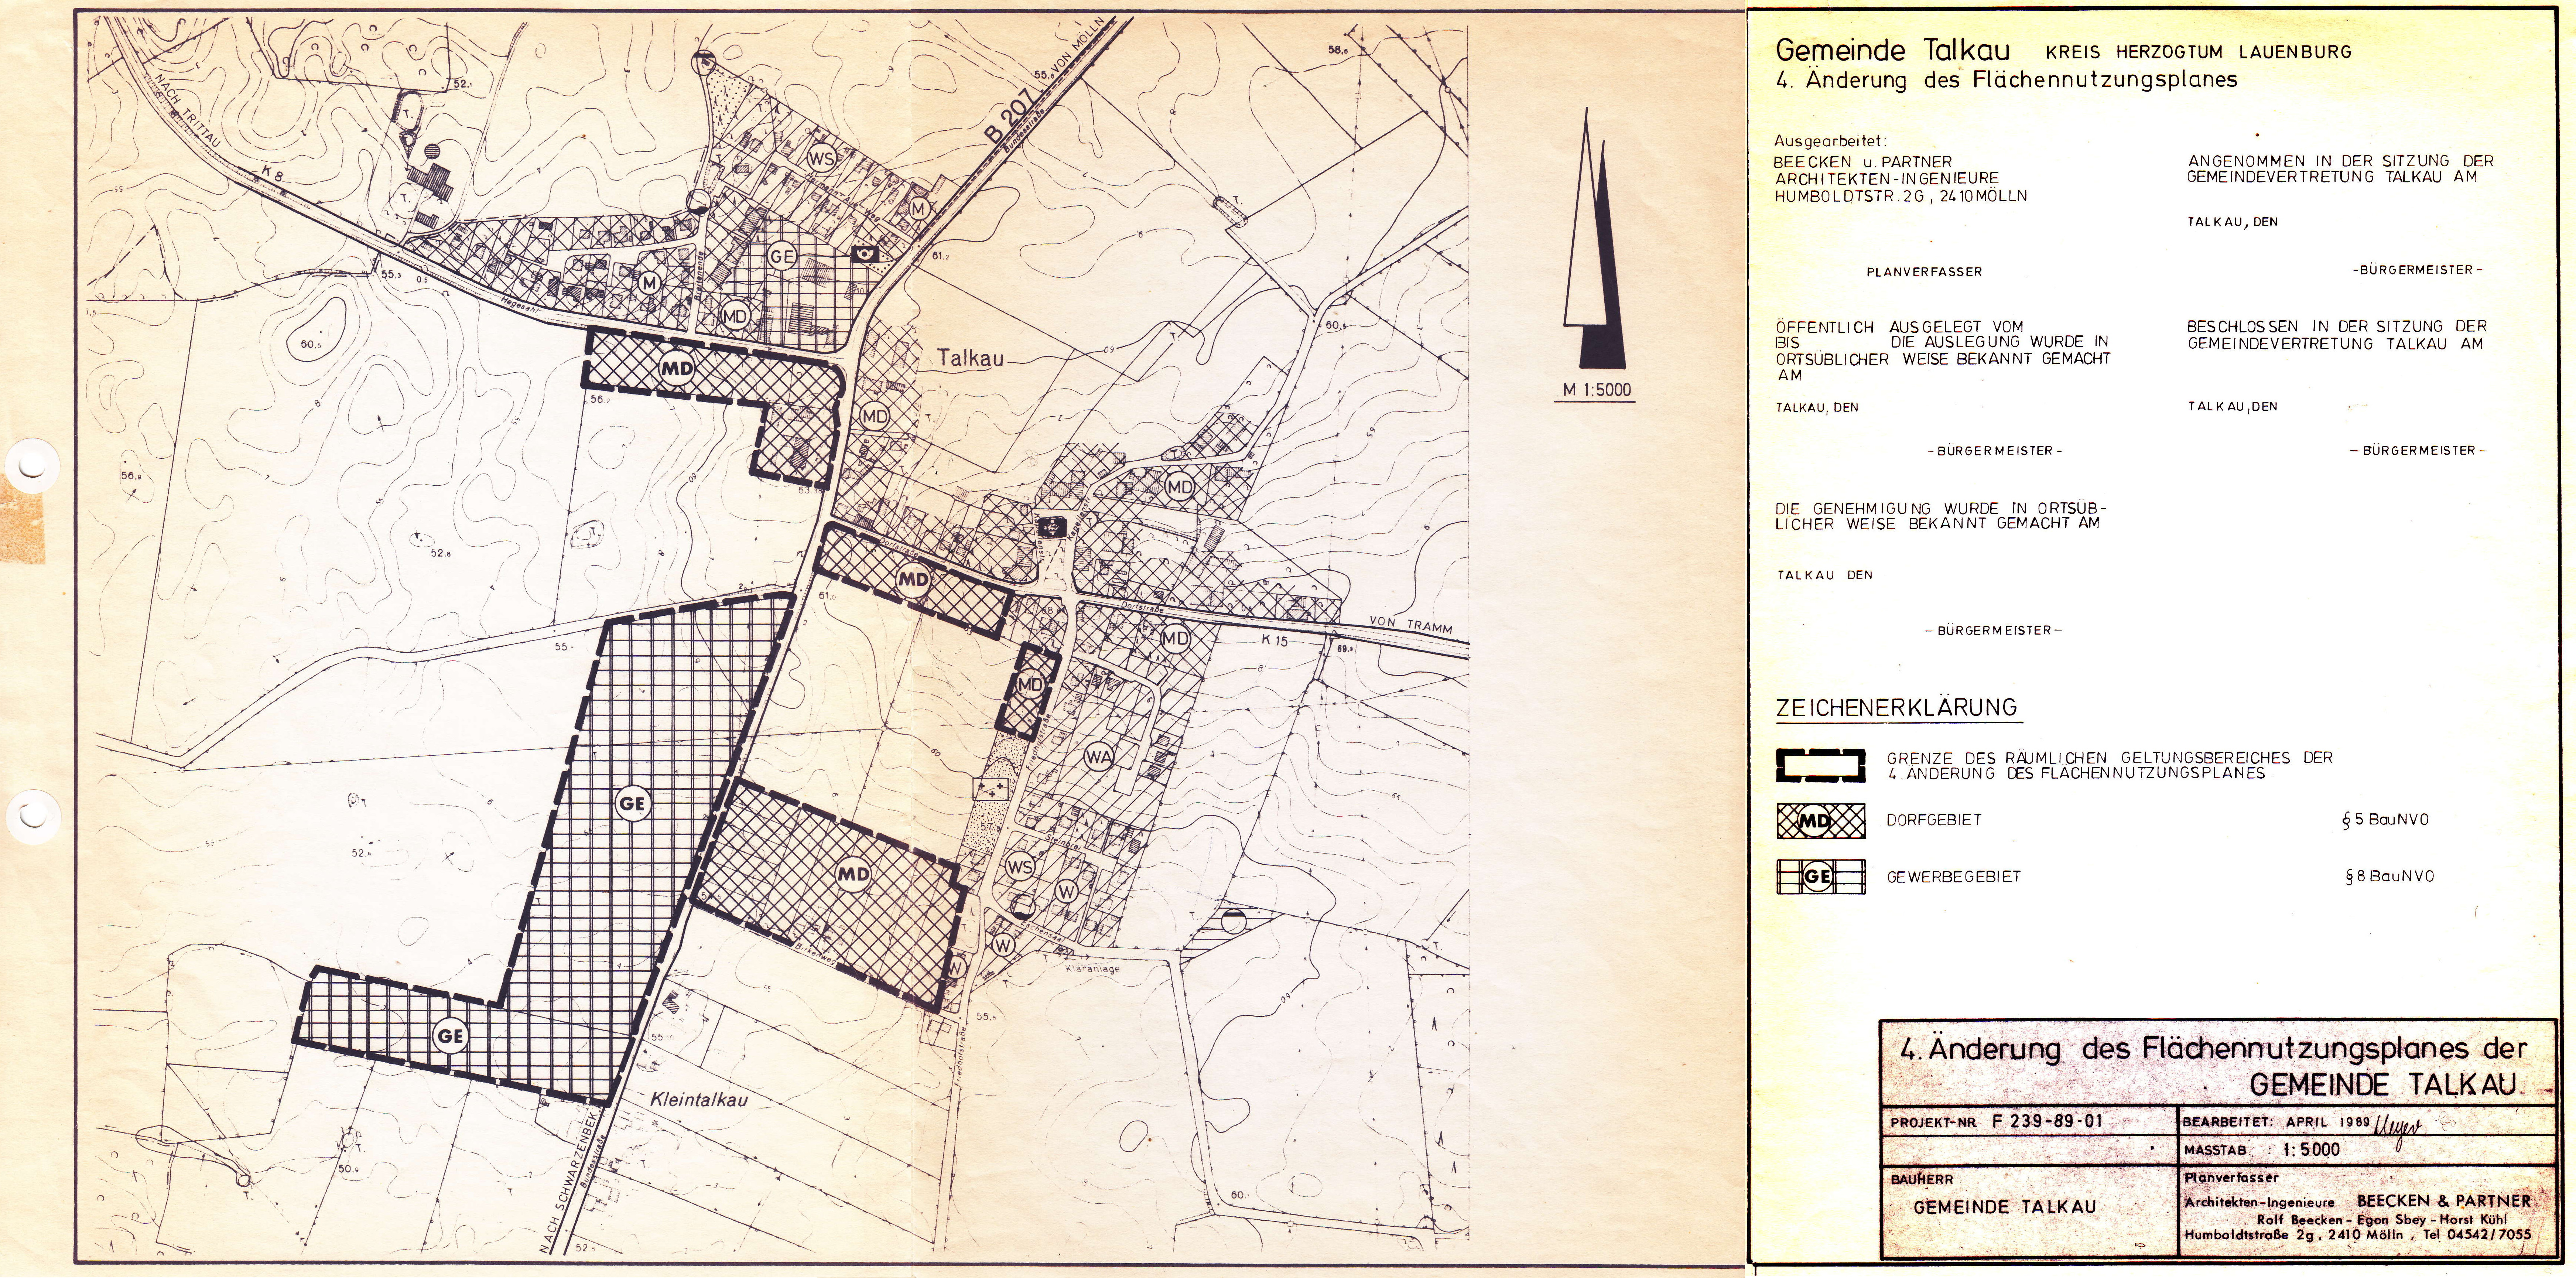Click MD marker in northwest bordered parcel
The image size is (2576, 1278).
(x=677, y=368)
